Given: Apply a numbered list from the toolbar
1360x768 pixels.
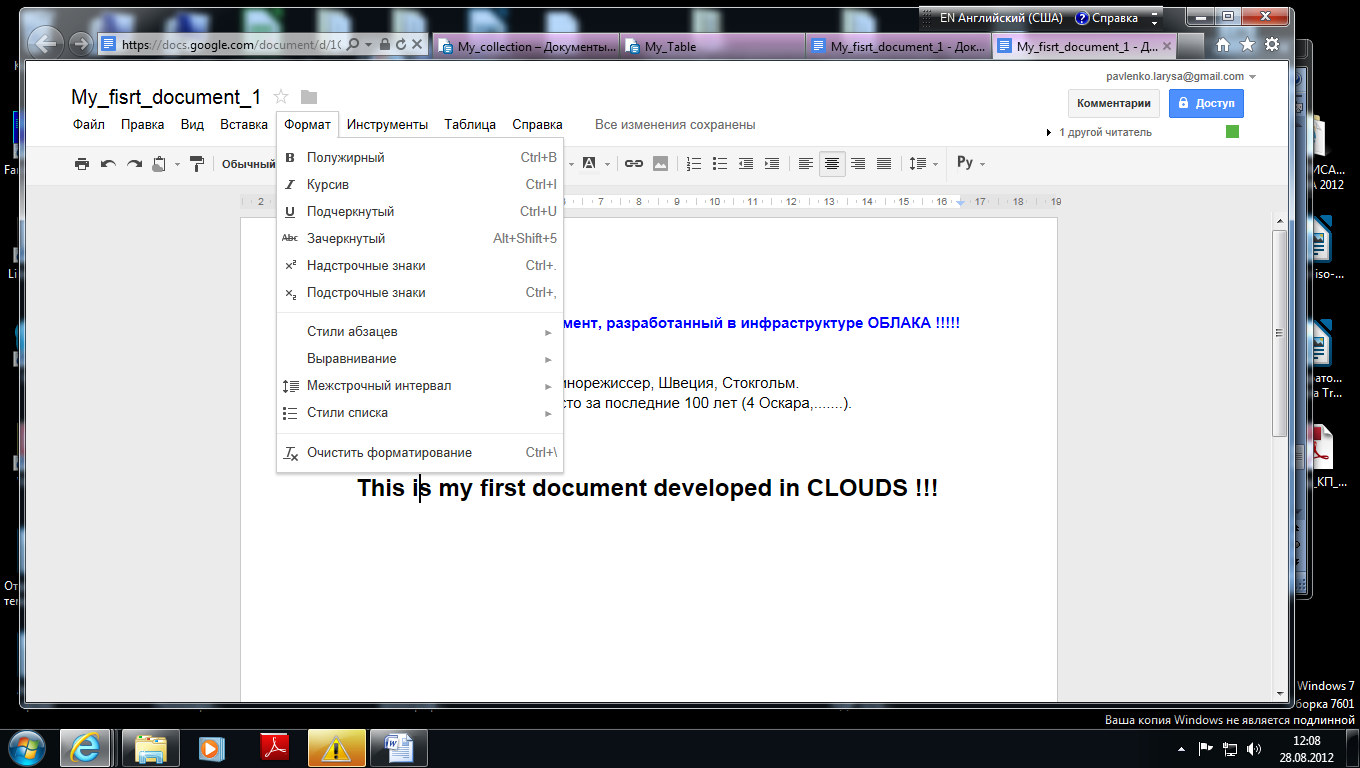Looking at the screenshot, I should tap(694, 164).
